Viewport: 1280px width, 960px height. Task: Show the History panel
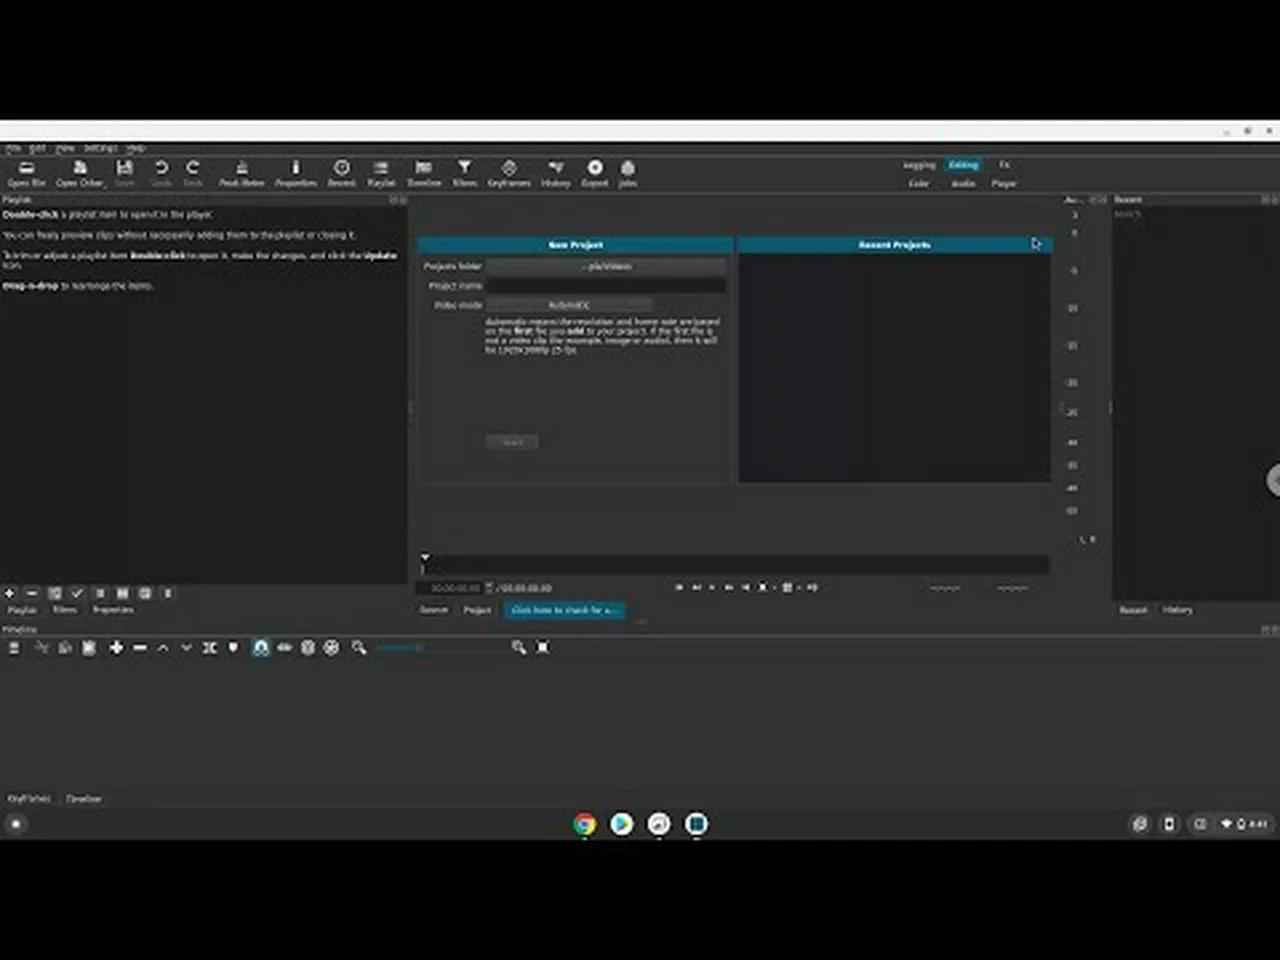pos(556,172)
